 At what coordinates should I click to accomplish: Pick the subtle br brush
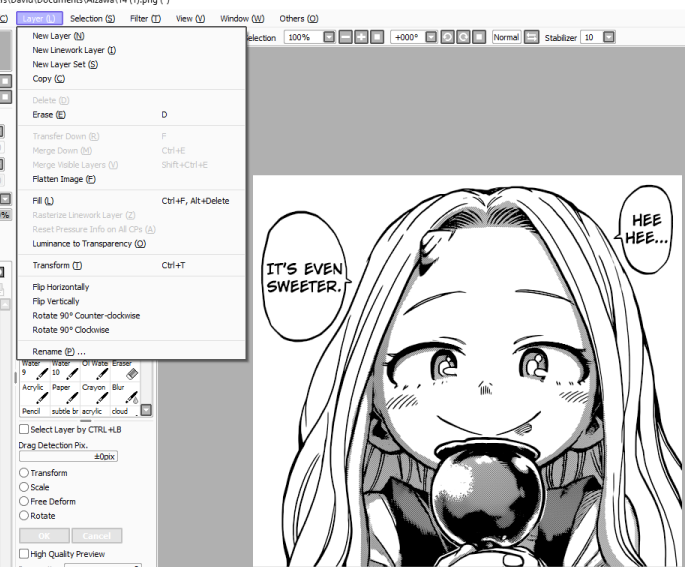pos(65,411)
